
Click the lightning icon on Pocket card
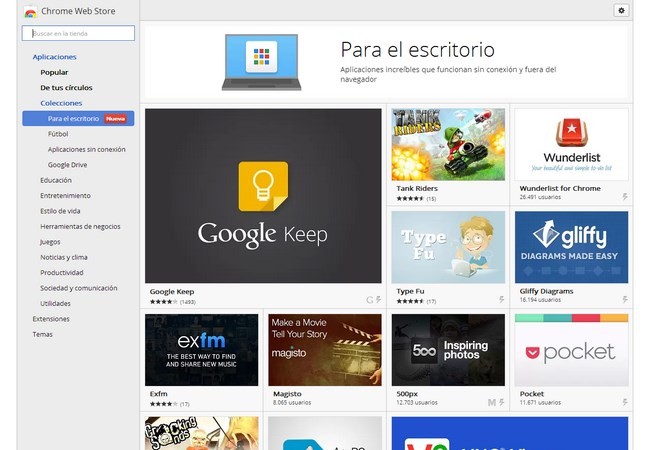(x=625, y=402)
